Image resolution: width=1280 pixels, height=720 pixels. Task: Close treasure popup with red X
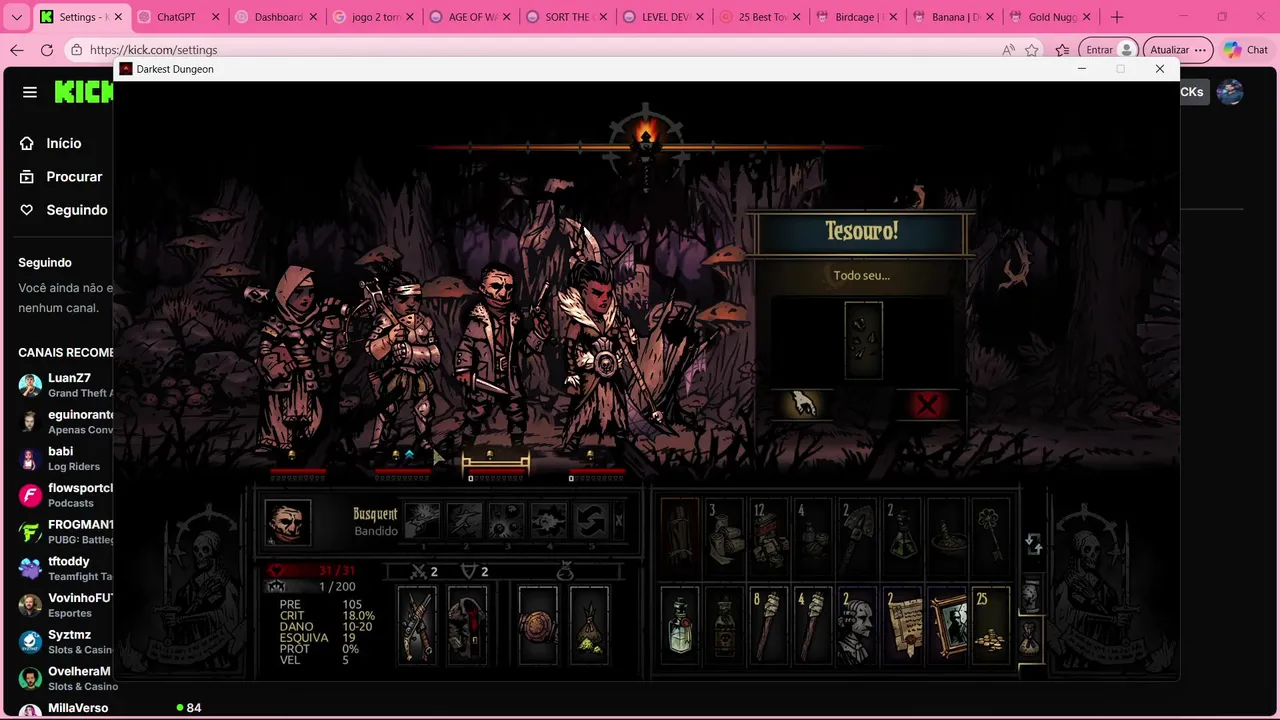(x=927, y=405)
